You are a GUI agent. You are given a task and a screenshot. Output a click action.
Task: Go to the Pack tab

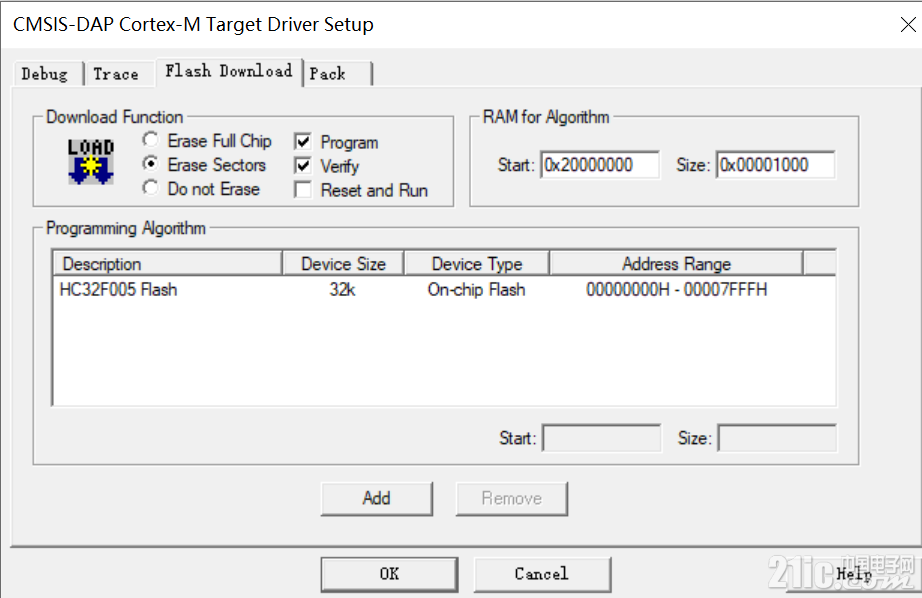[x=337, y=74]
